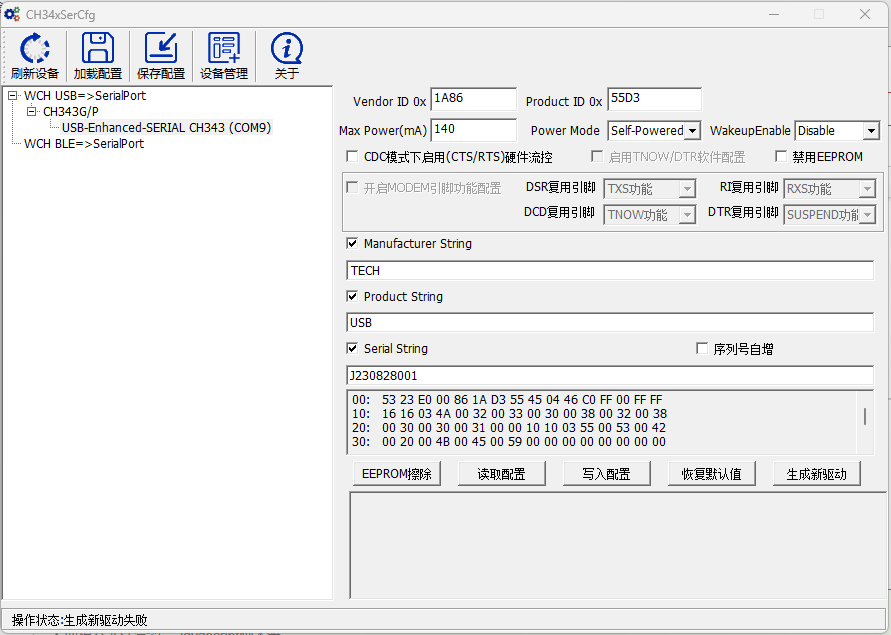
Task: Click the EEPROM erase (EEPROM擦除) button
Action: tap(397, 474)
